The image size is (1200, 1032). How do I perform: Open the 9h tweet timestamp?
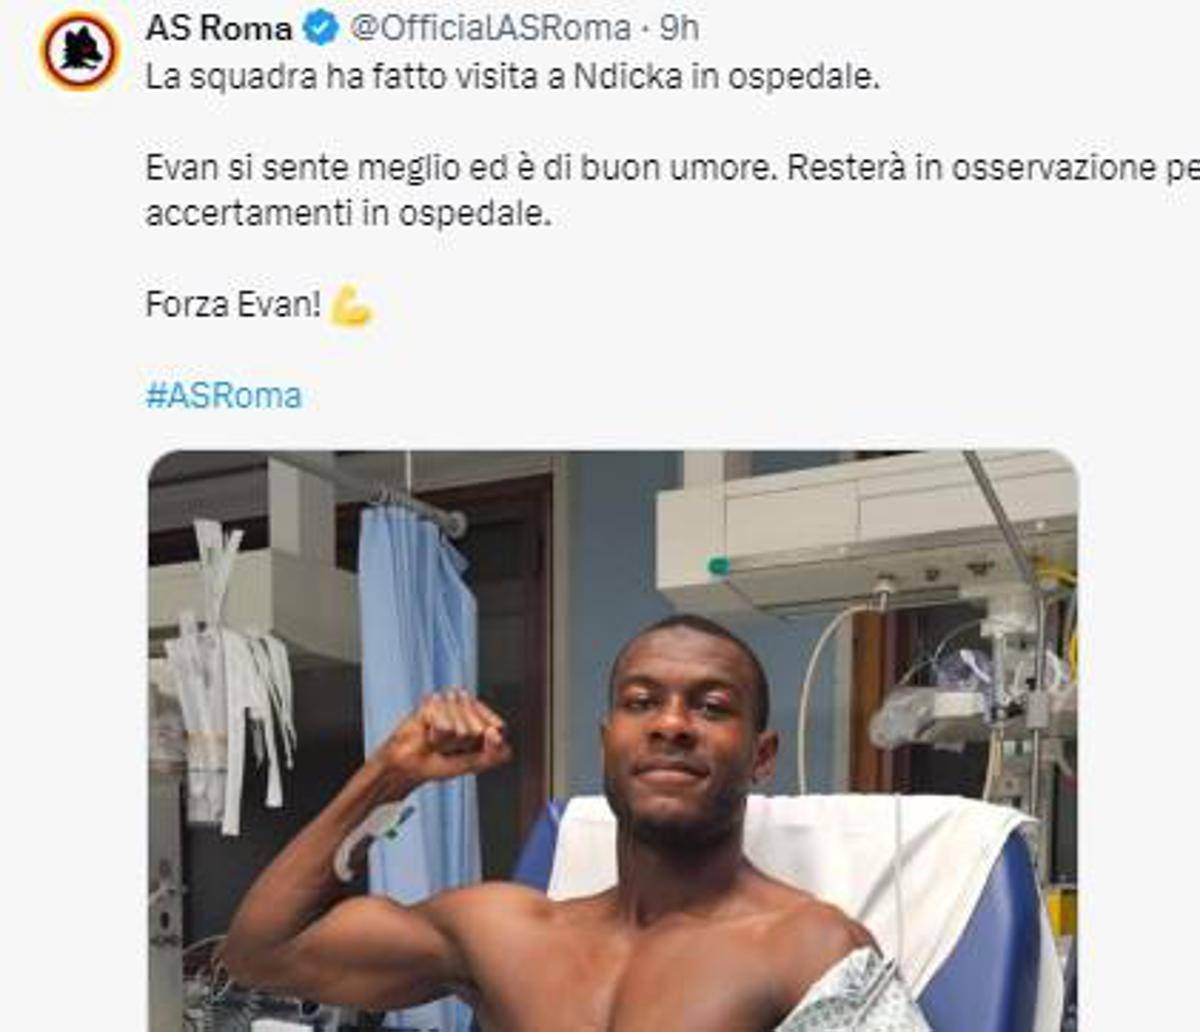(679, 29)
